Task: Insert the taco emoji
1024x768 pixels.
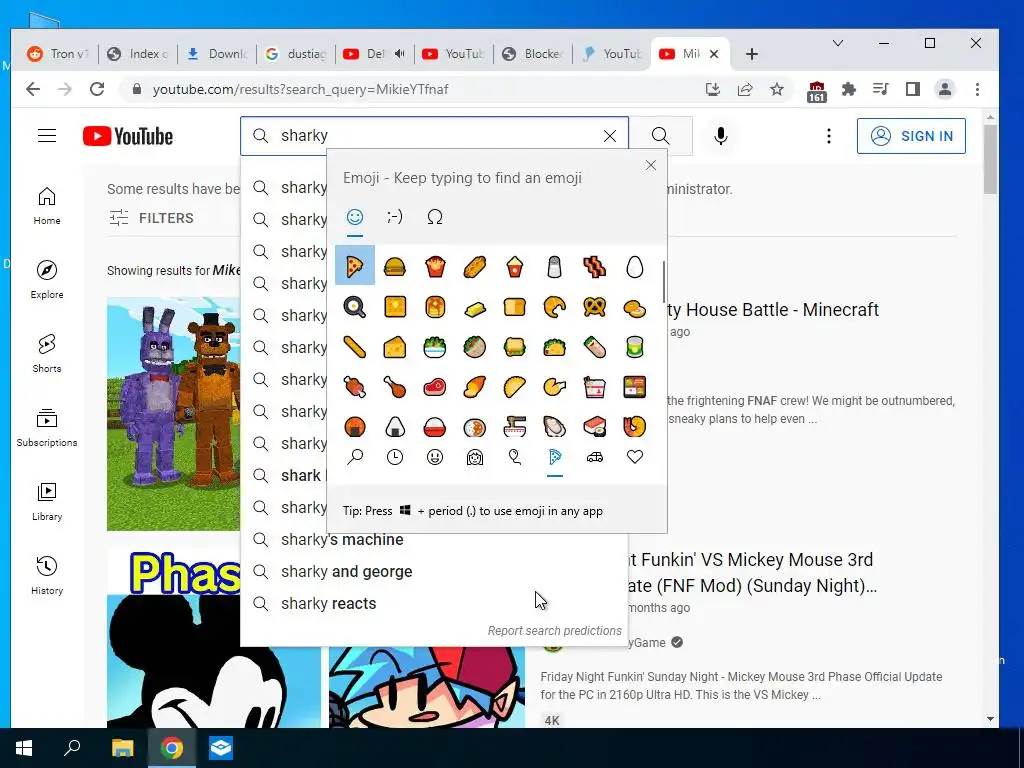Action: click(x=554, y=347)
